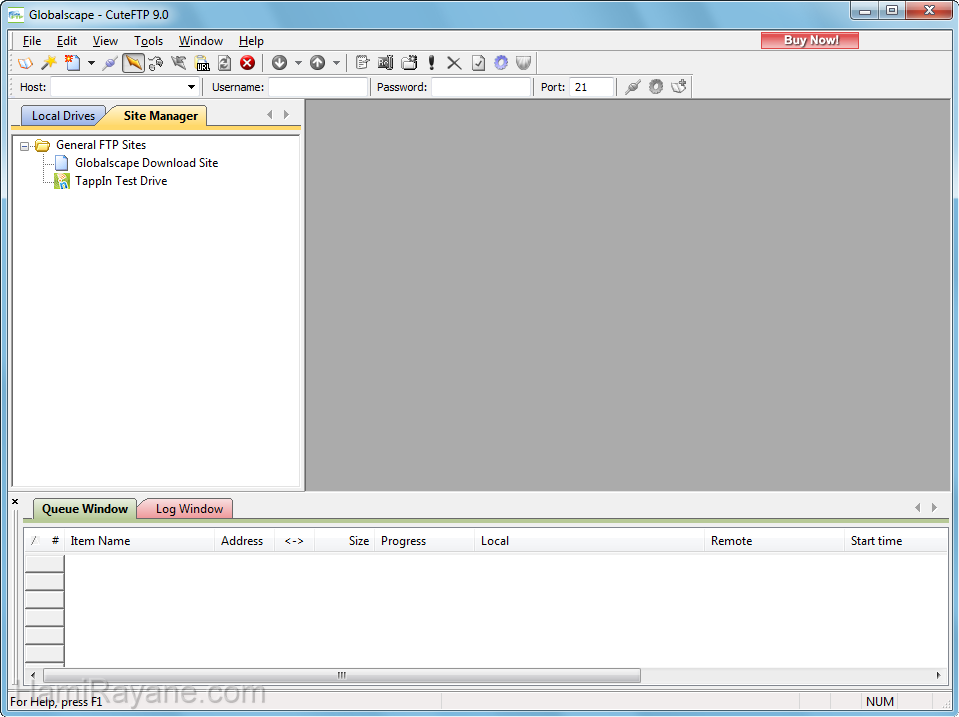
Task: Open the File menu
Action: coord(32,41)
